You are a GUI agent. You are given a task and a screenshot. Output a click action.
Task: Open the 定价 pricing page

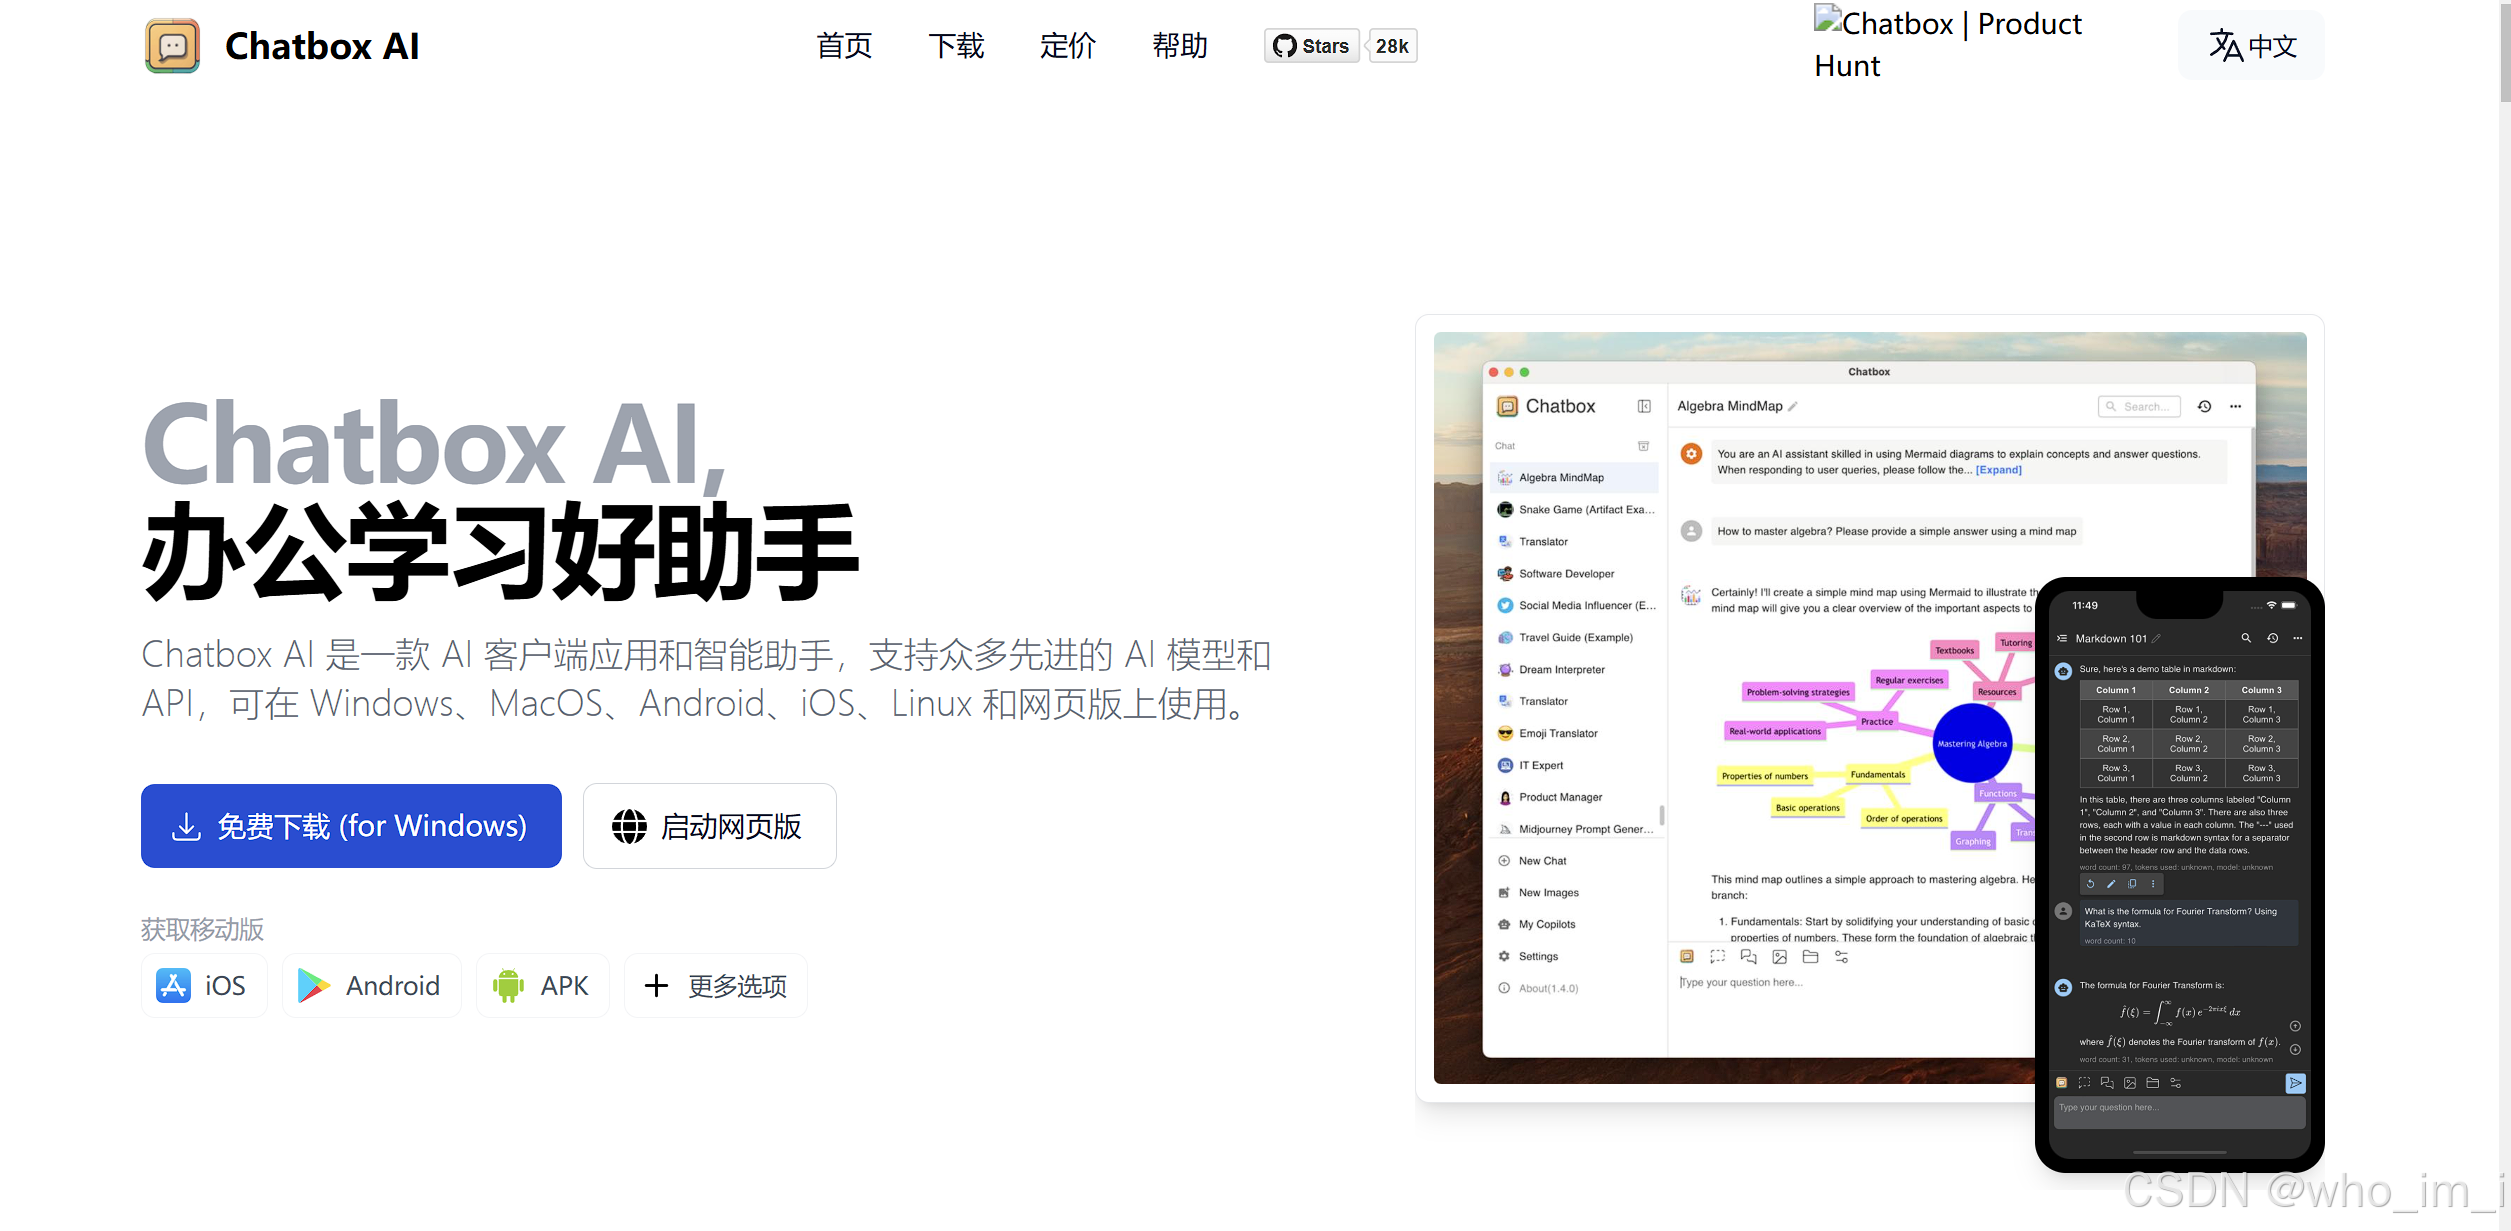pos(1068,46)
